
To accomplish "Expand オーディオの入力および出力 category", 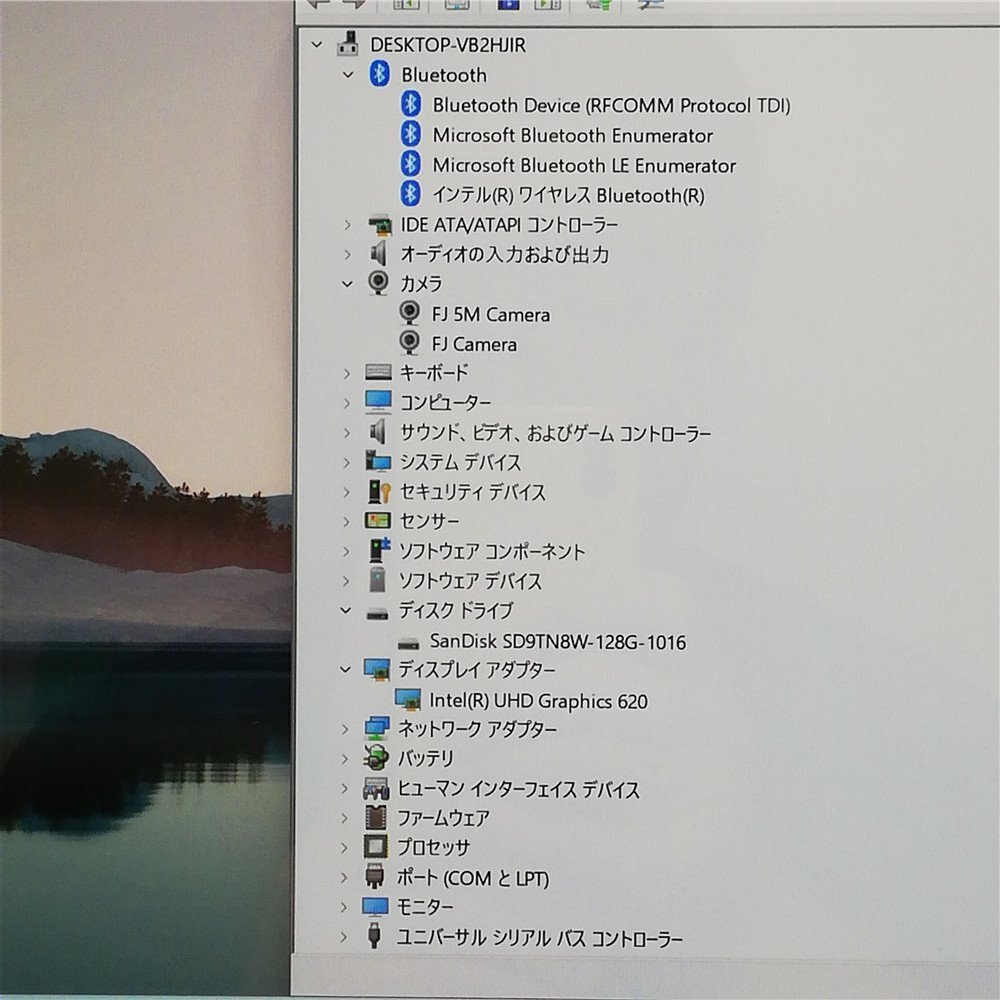I will click(x=347, y=254).
